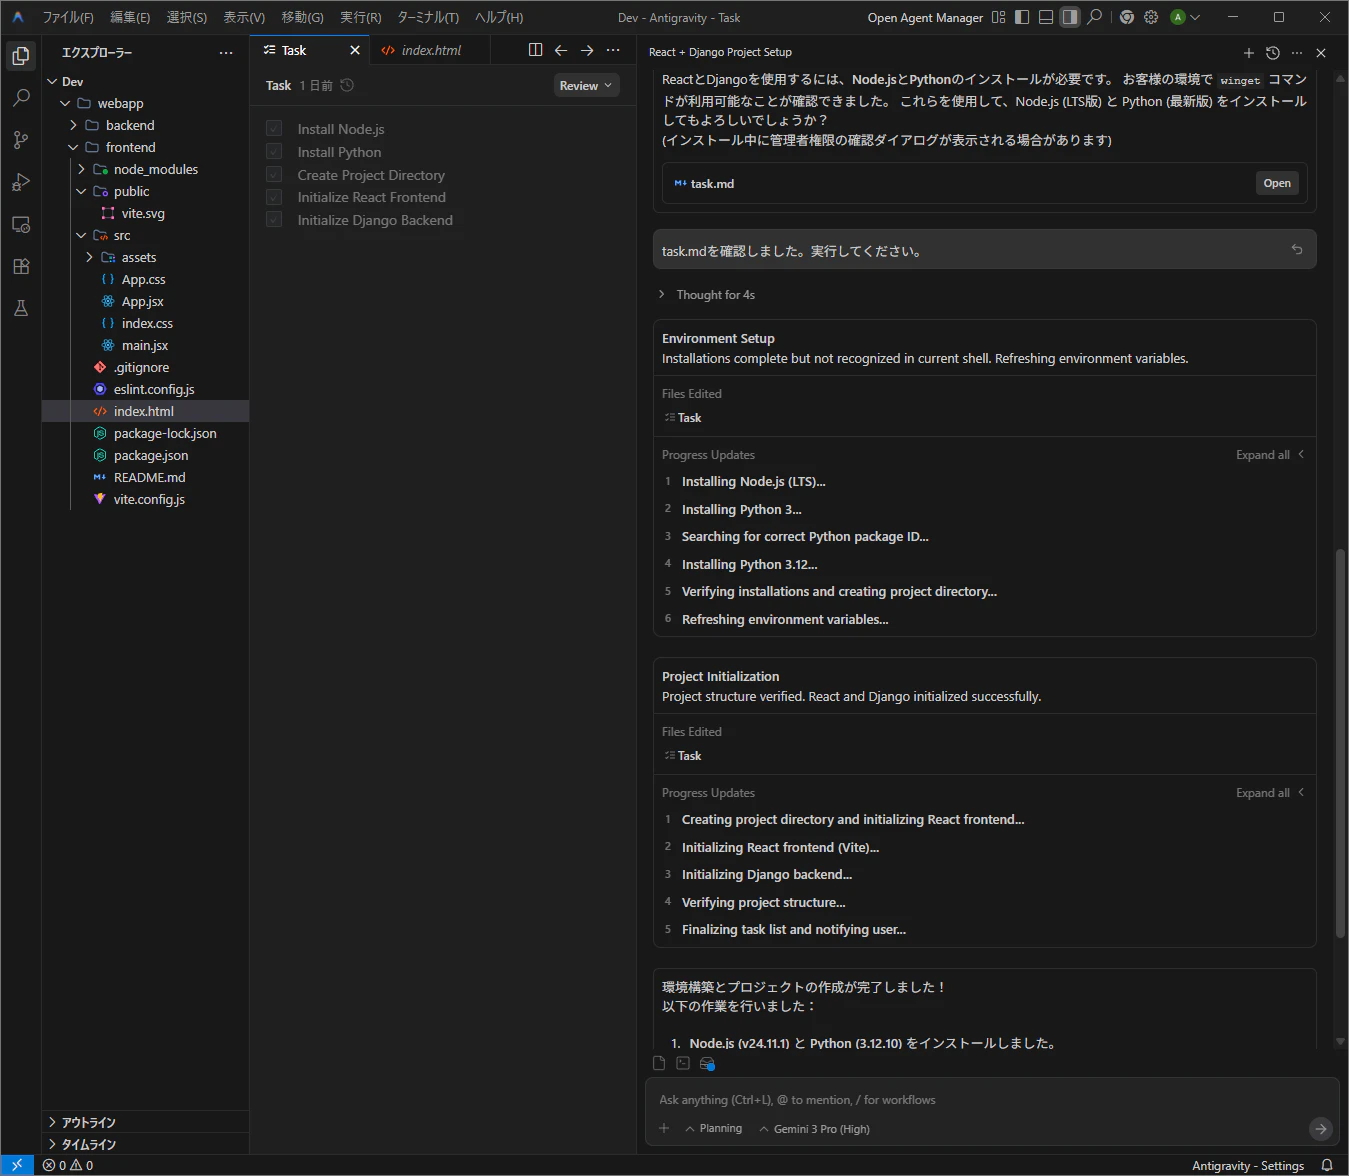Split the editor with the split icon
The width and height of the screenshot is (1349, 1176).
click(x=535, y=50)
